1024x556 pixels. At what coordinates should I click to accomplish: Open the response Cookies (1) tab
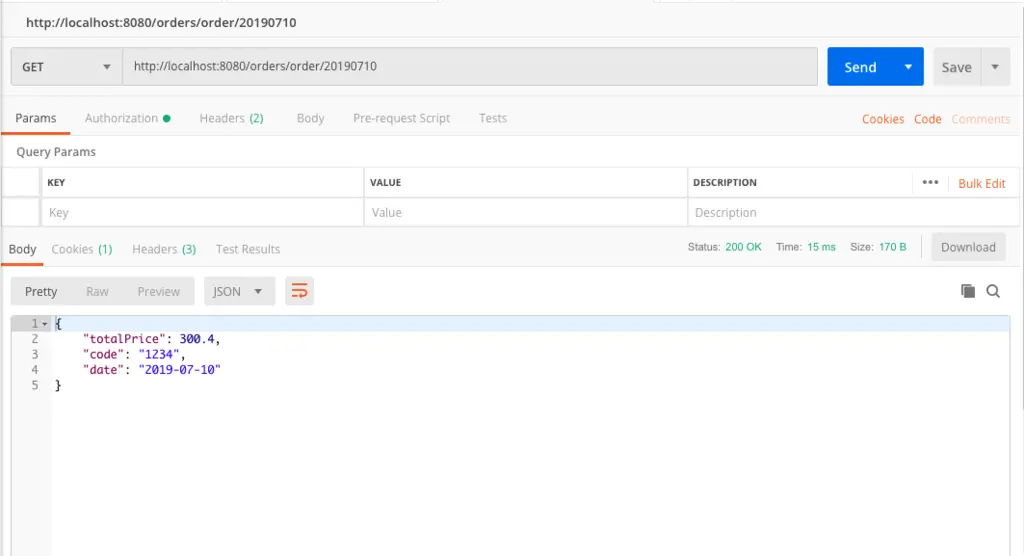pyautogui.click(x=82, y=249)
